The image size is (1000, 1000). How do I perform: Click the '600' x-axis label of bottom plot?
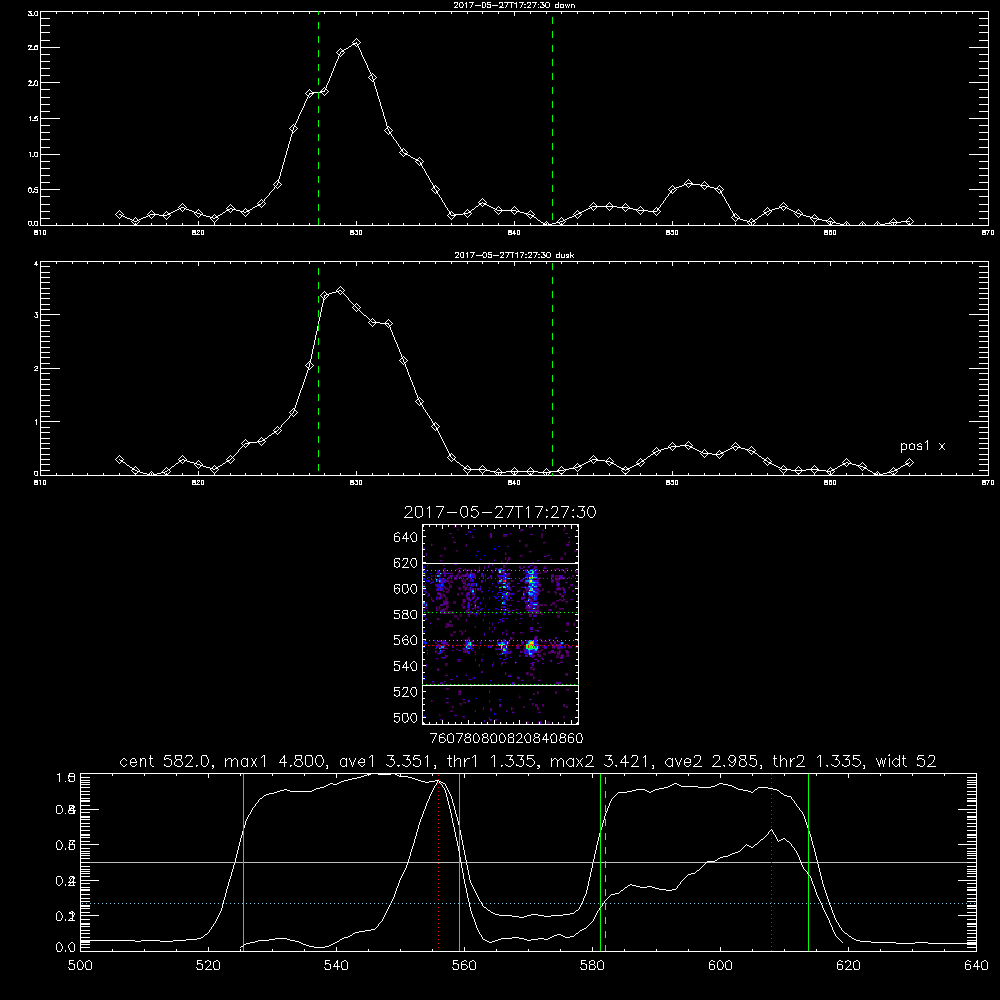click(720, 966)
